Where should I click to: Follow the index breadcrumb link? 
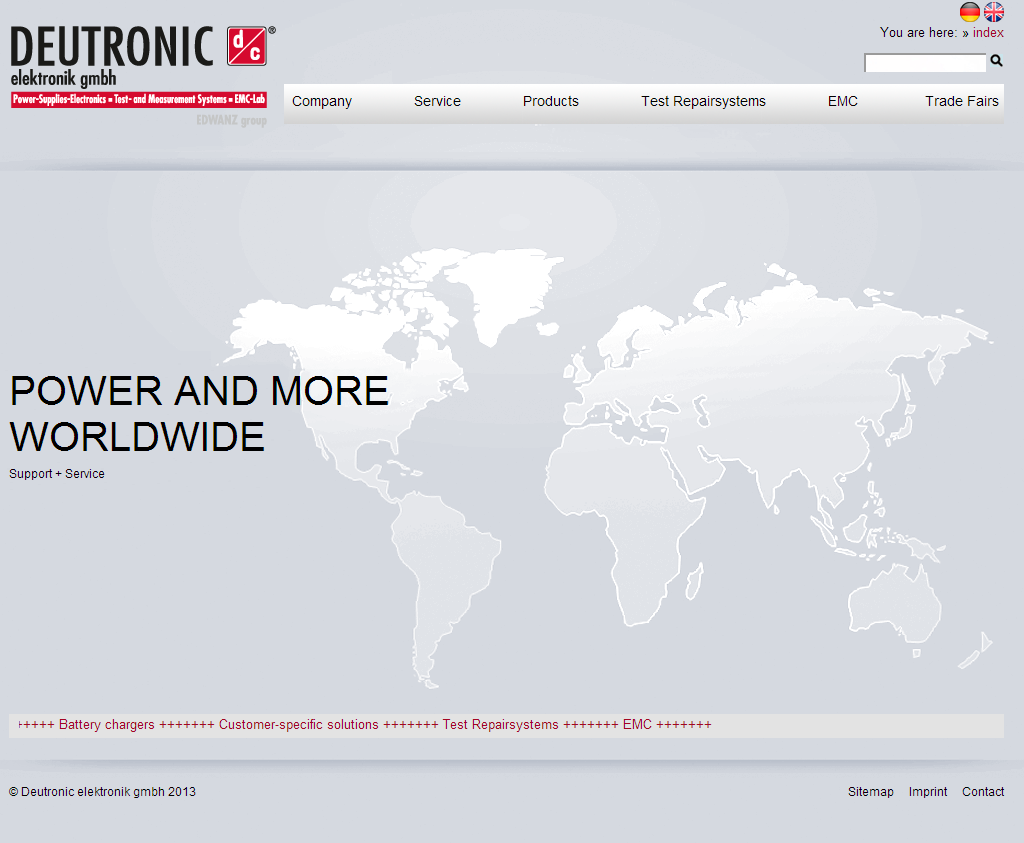[x=988, y=33]
